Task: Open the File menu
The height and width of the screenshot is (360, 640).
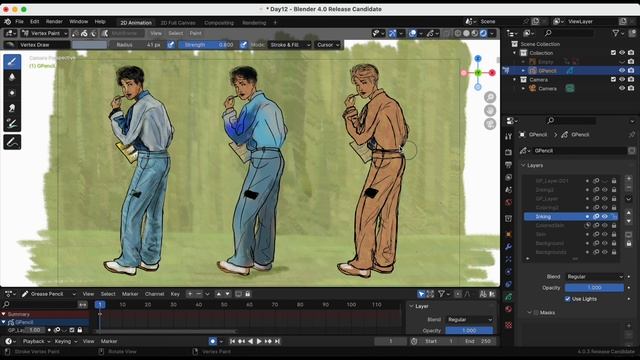Action: (x=19, y=22)
